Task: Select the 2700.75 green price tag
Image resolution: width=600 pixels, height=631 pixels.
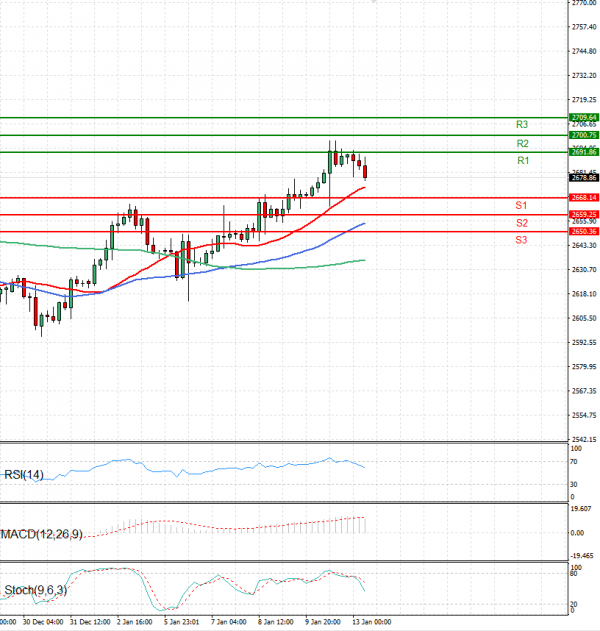Action: click(584, 135)
